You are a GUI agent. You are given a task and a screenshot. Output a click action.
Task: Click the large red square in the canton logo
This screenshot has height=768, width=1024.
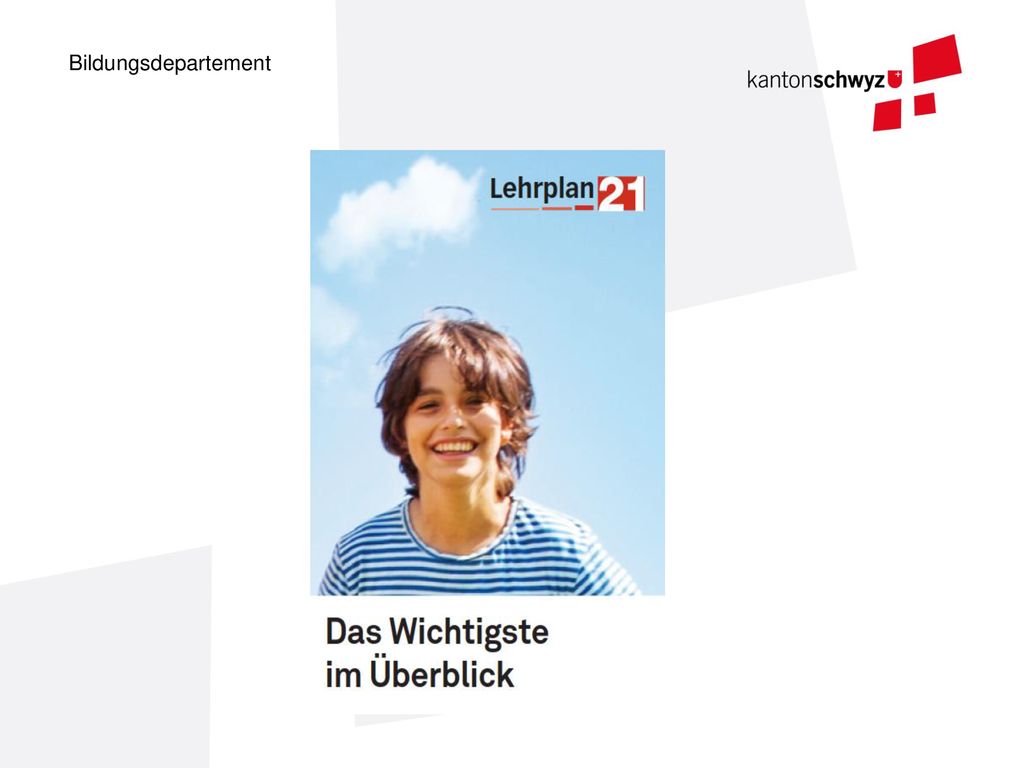click(x=937, y=59)
